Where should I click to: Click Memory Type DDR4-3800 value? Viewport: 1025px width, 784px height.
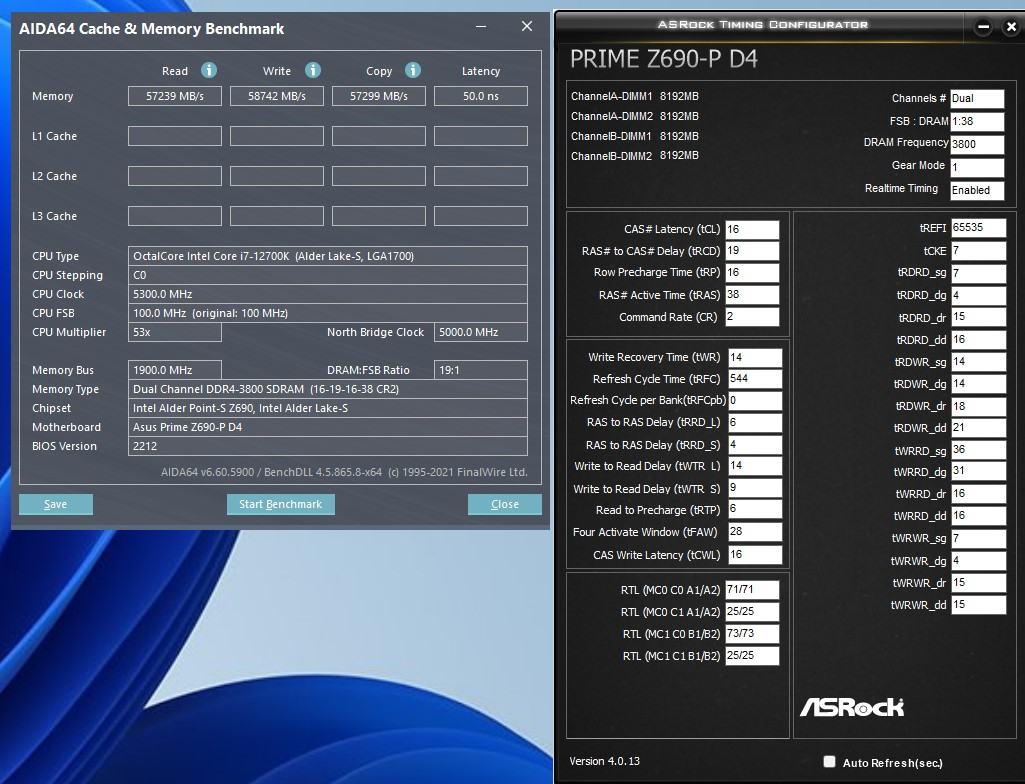click(x=328, y=389)
